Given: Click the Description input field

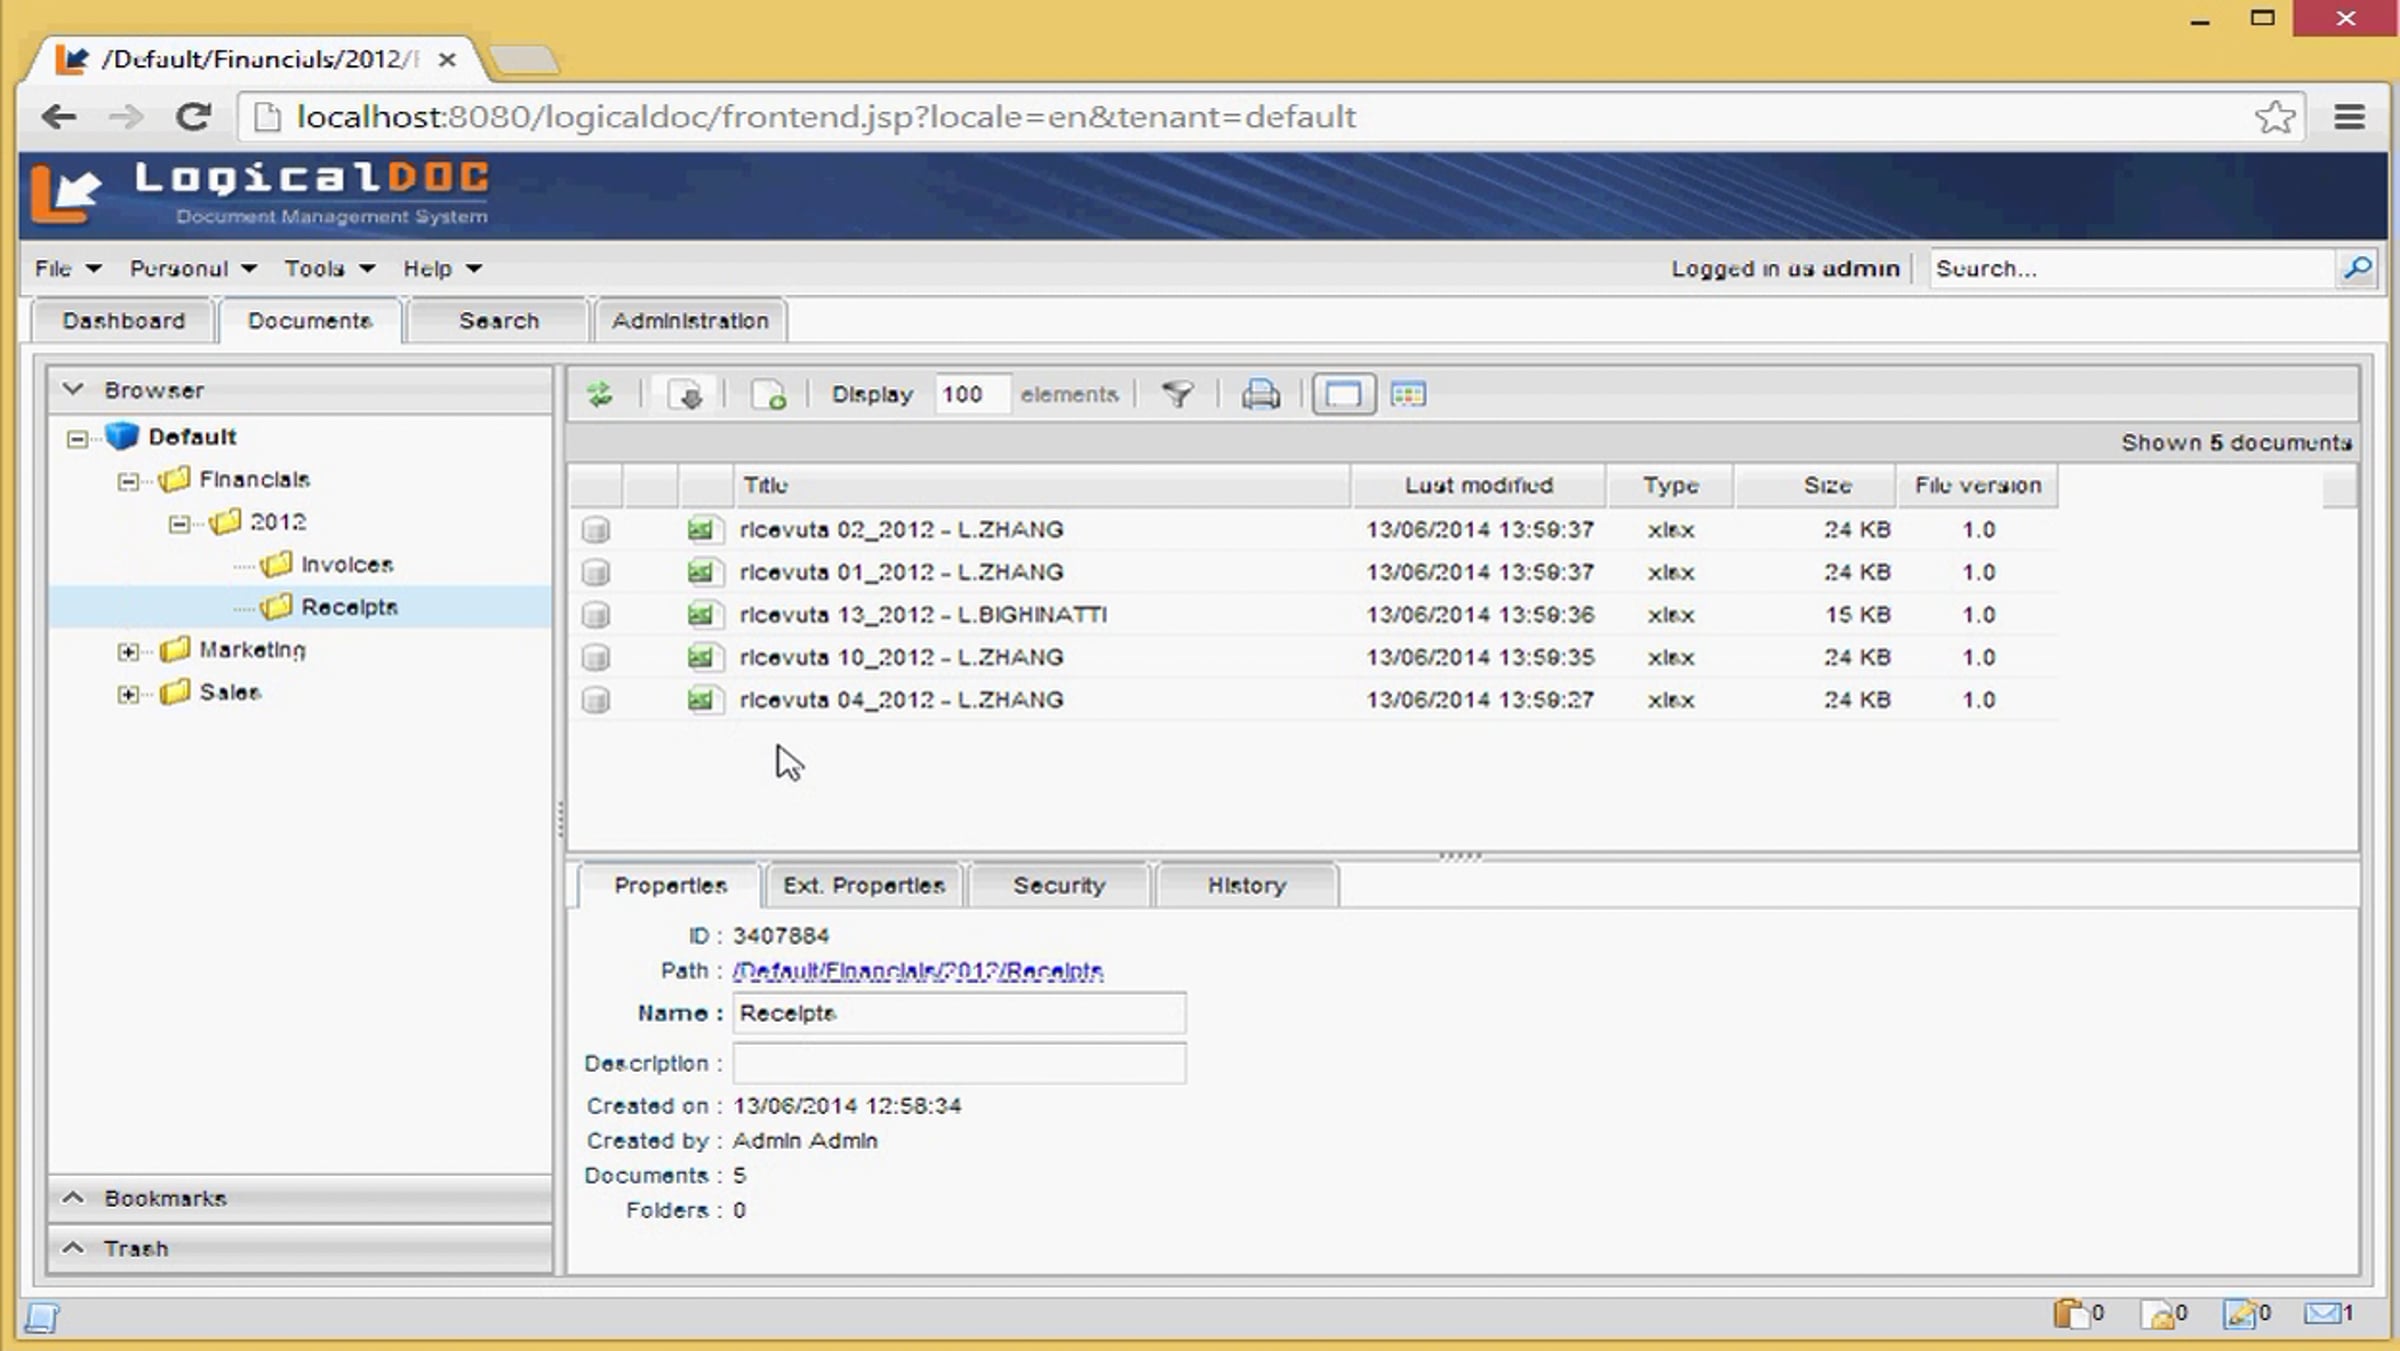Looking at the screenshot, I should (958, 1063).
